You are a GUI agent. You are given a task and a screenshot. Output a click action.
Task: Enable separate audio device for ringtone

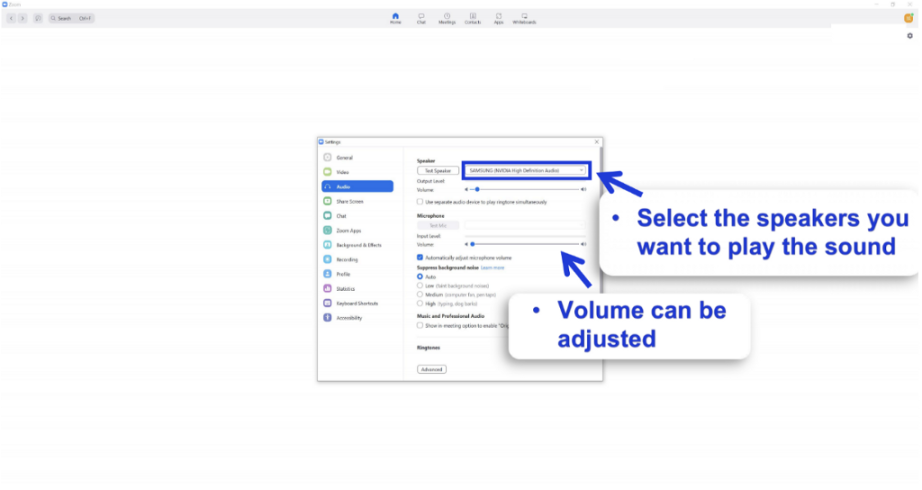420,202
